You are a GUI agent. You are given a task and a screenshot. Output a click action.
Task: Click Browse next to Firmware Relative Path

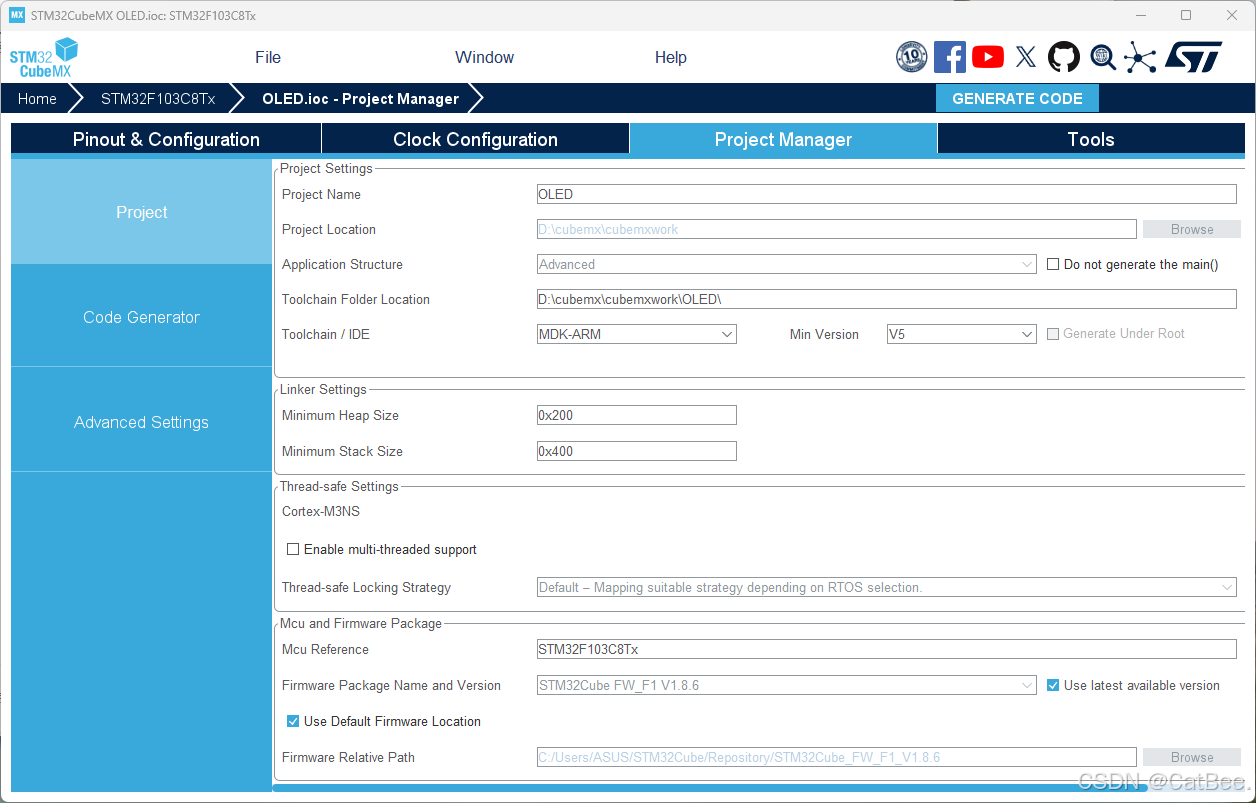click(x=1192, y=757)
